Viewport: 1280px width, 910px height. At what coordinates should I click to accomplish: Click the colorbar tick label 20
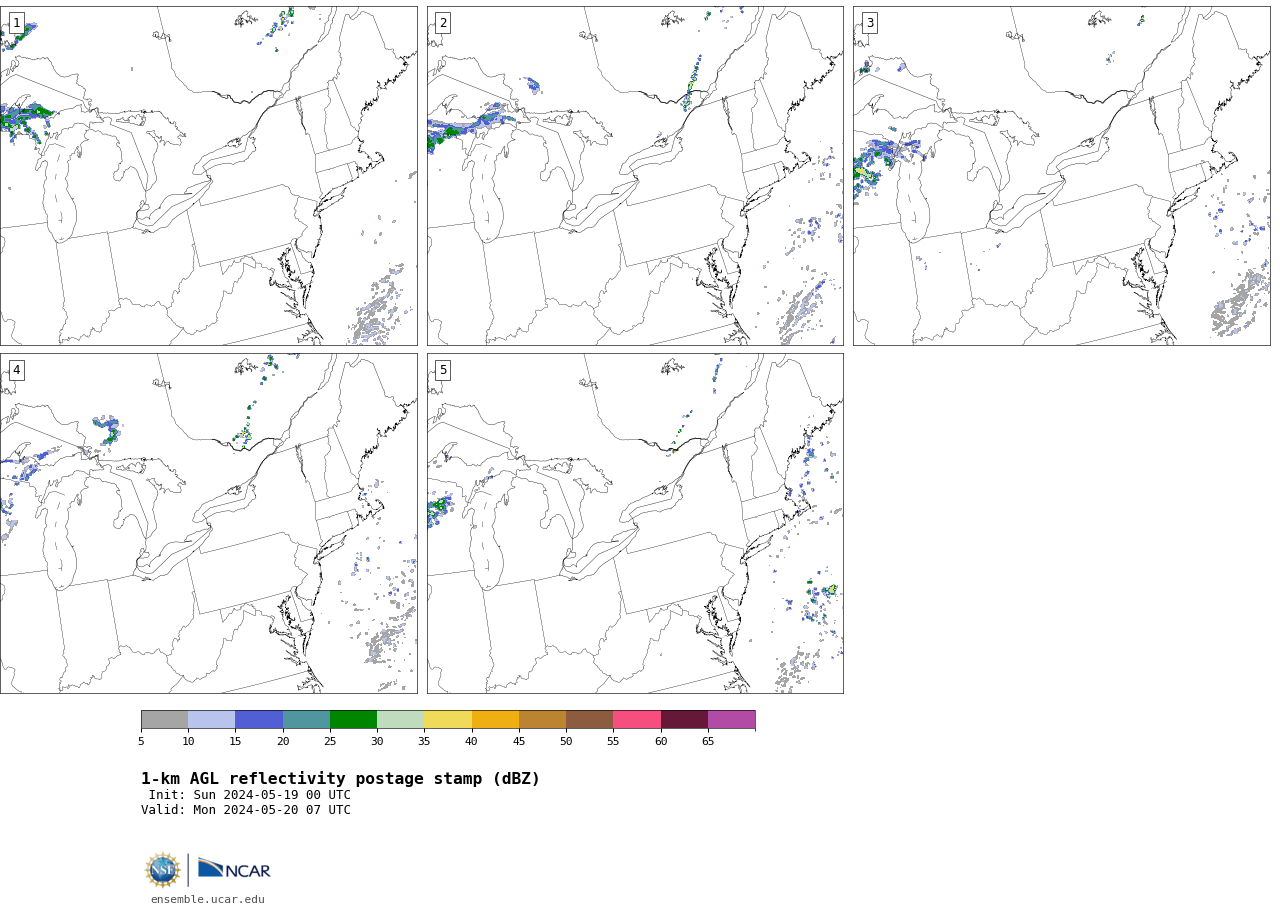pyautogui.click(x=283, y=741)
